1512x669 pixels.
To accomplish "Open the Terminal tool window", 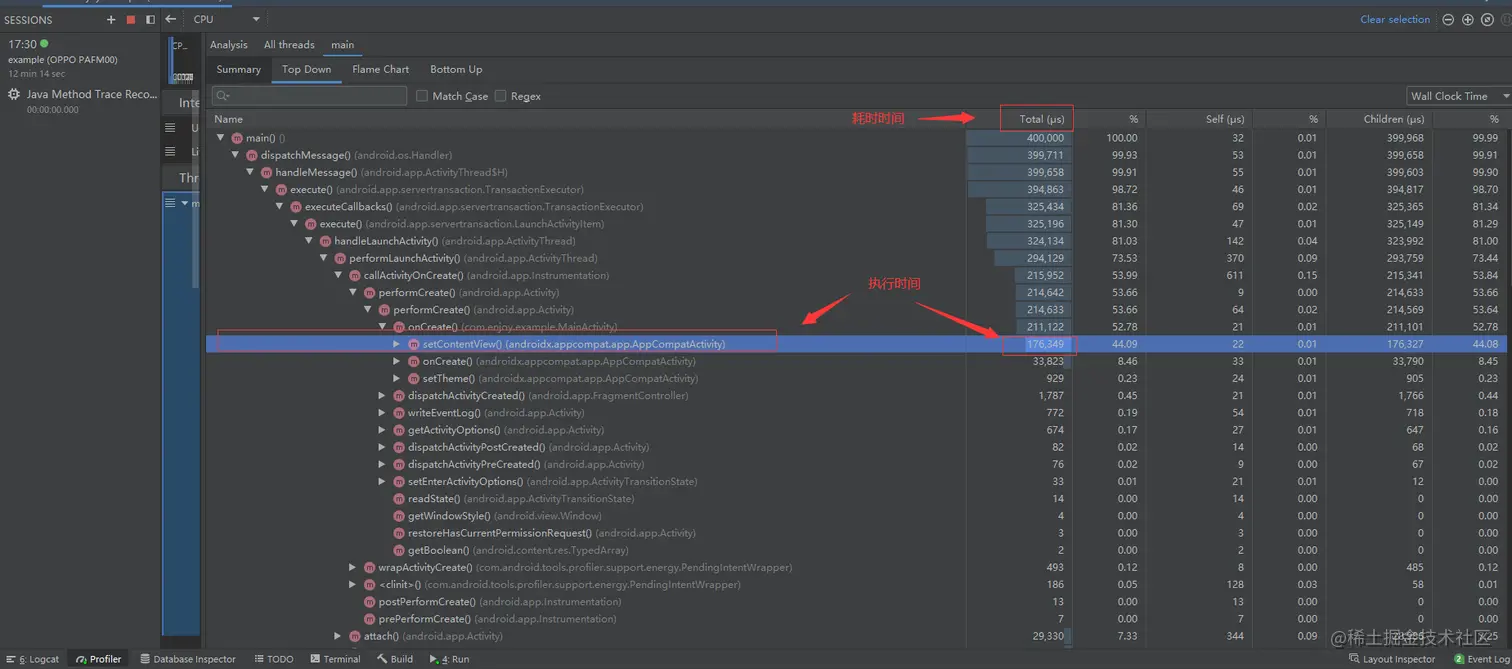I will (x=335, y=659).
